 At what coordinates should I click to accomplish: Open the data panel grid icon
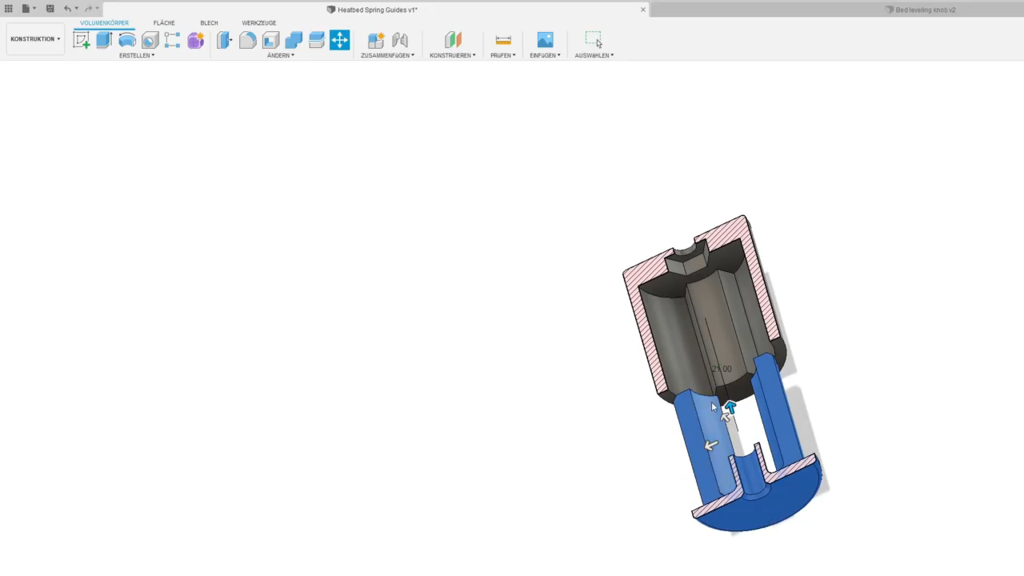(8, 8)
